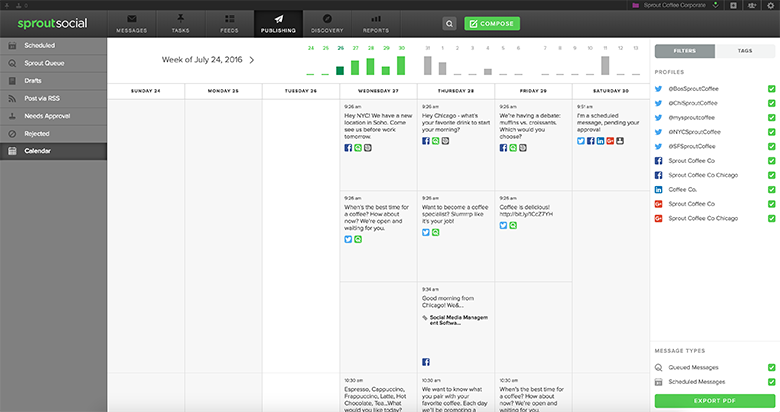
Task: Open the bit.ly link in Friday post
Action: click(x=526, y=214)
